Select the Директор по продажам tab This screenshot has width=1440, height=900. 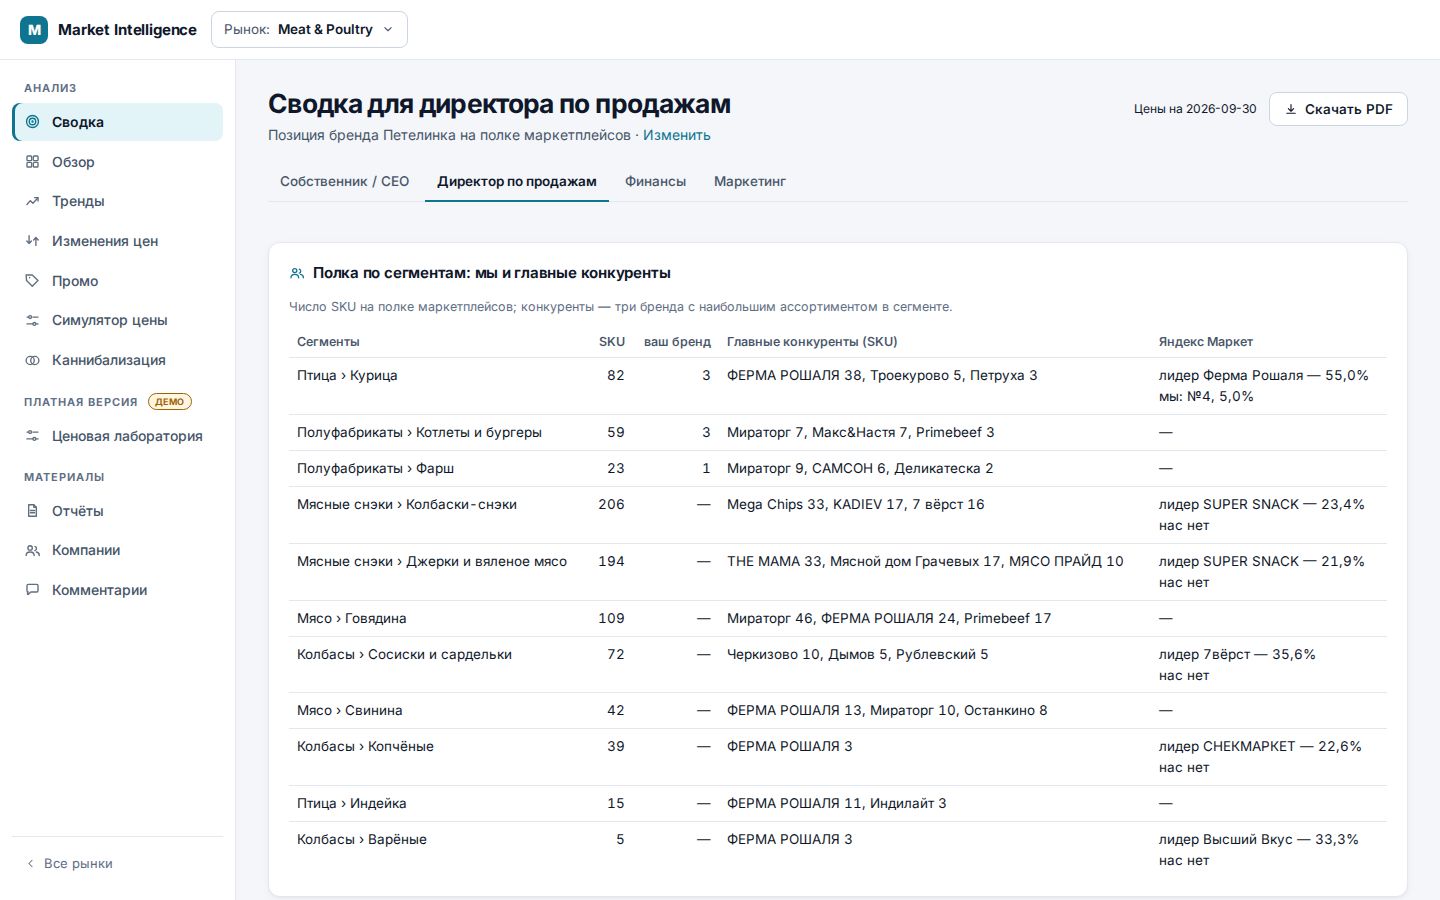point(517,181)
